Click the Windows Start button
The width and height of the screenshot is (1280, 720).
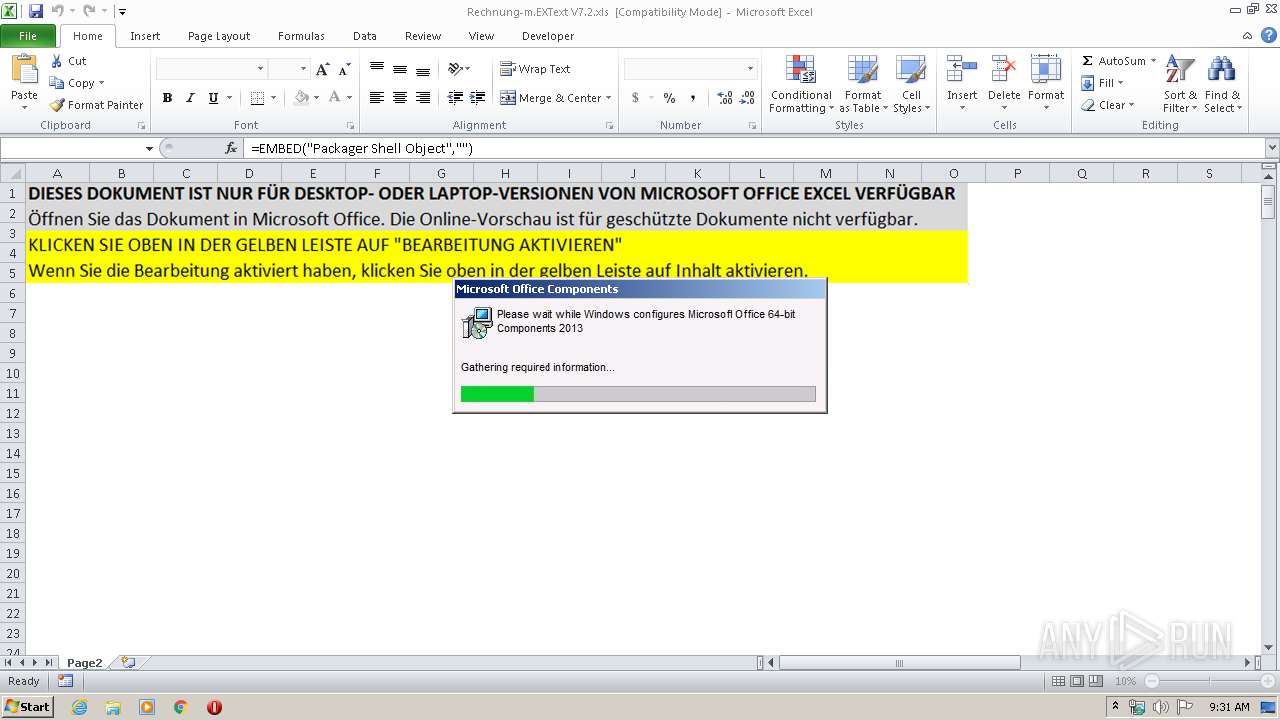28,706
